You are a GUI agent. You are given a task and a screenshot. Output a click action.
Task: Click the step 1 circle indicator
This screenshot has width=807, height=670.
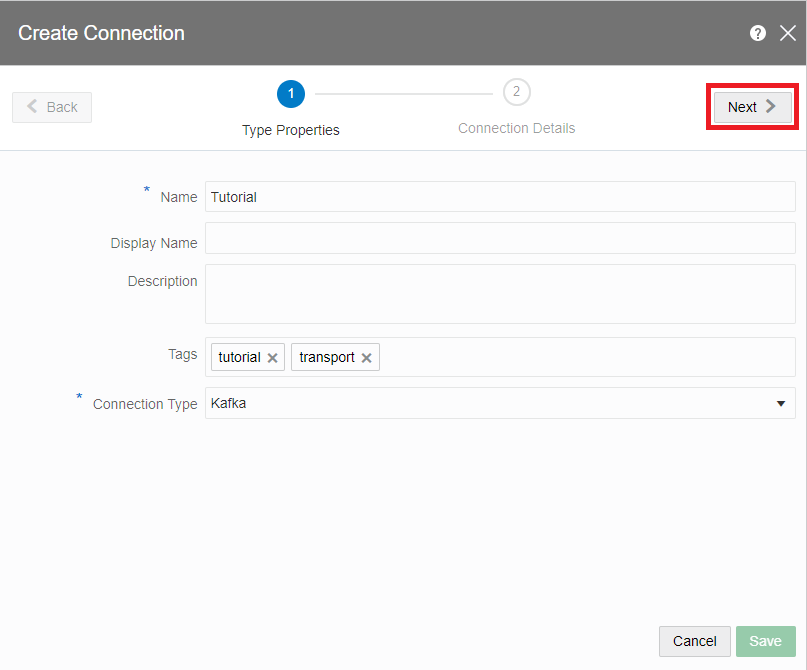[x=291, y=93]
